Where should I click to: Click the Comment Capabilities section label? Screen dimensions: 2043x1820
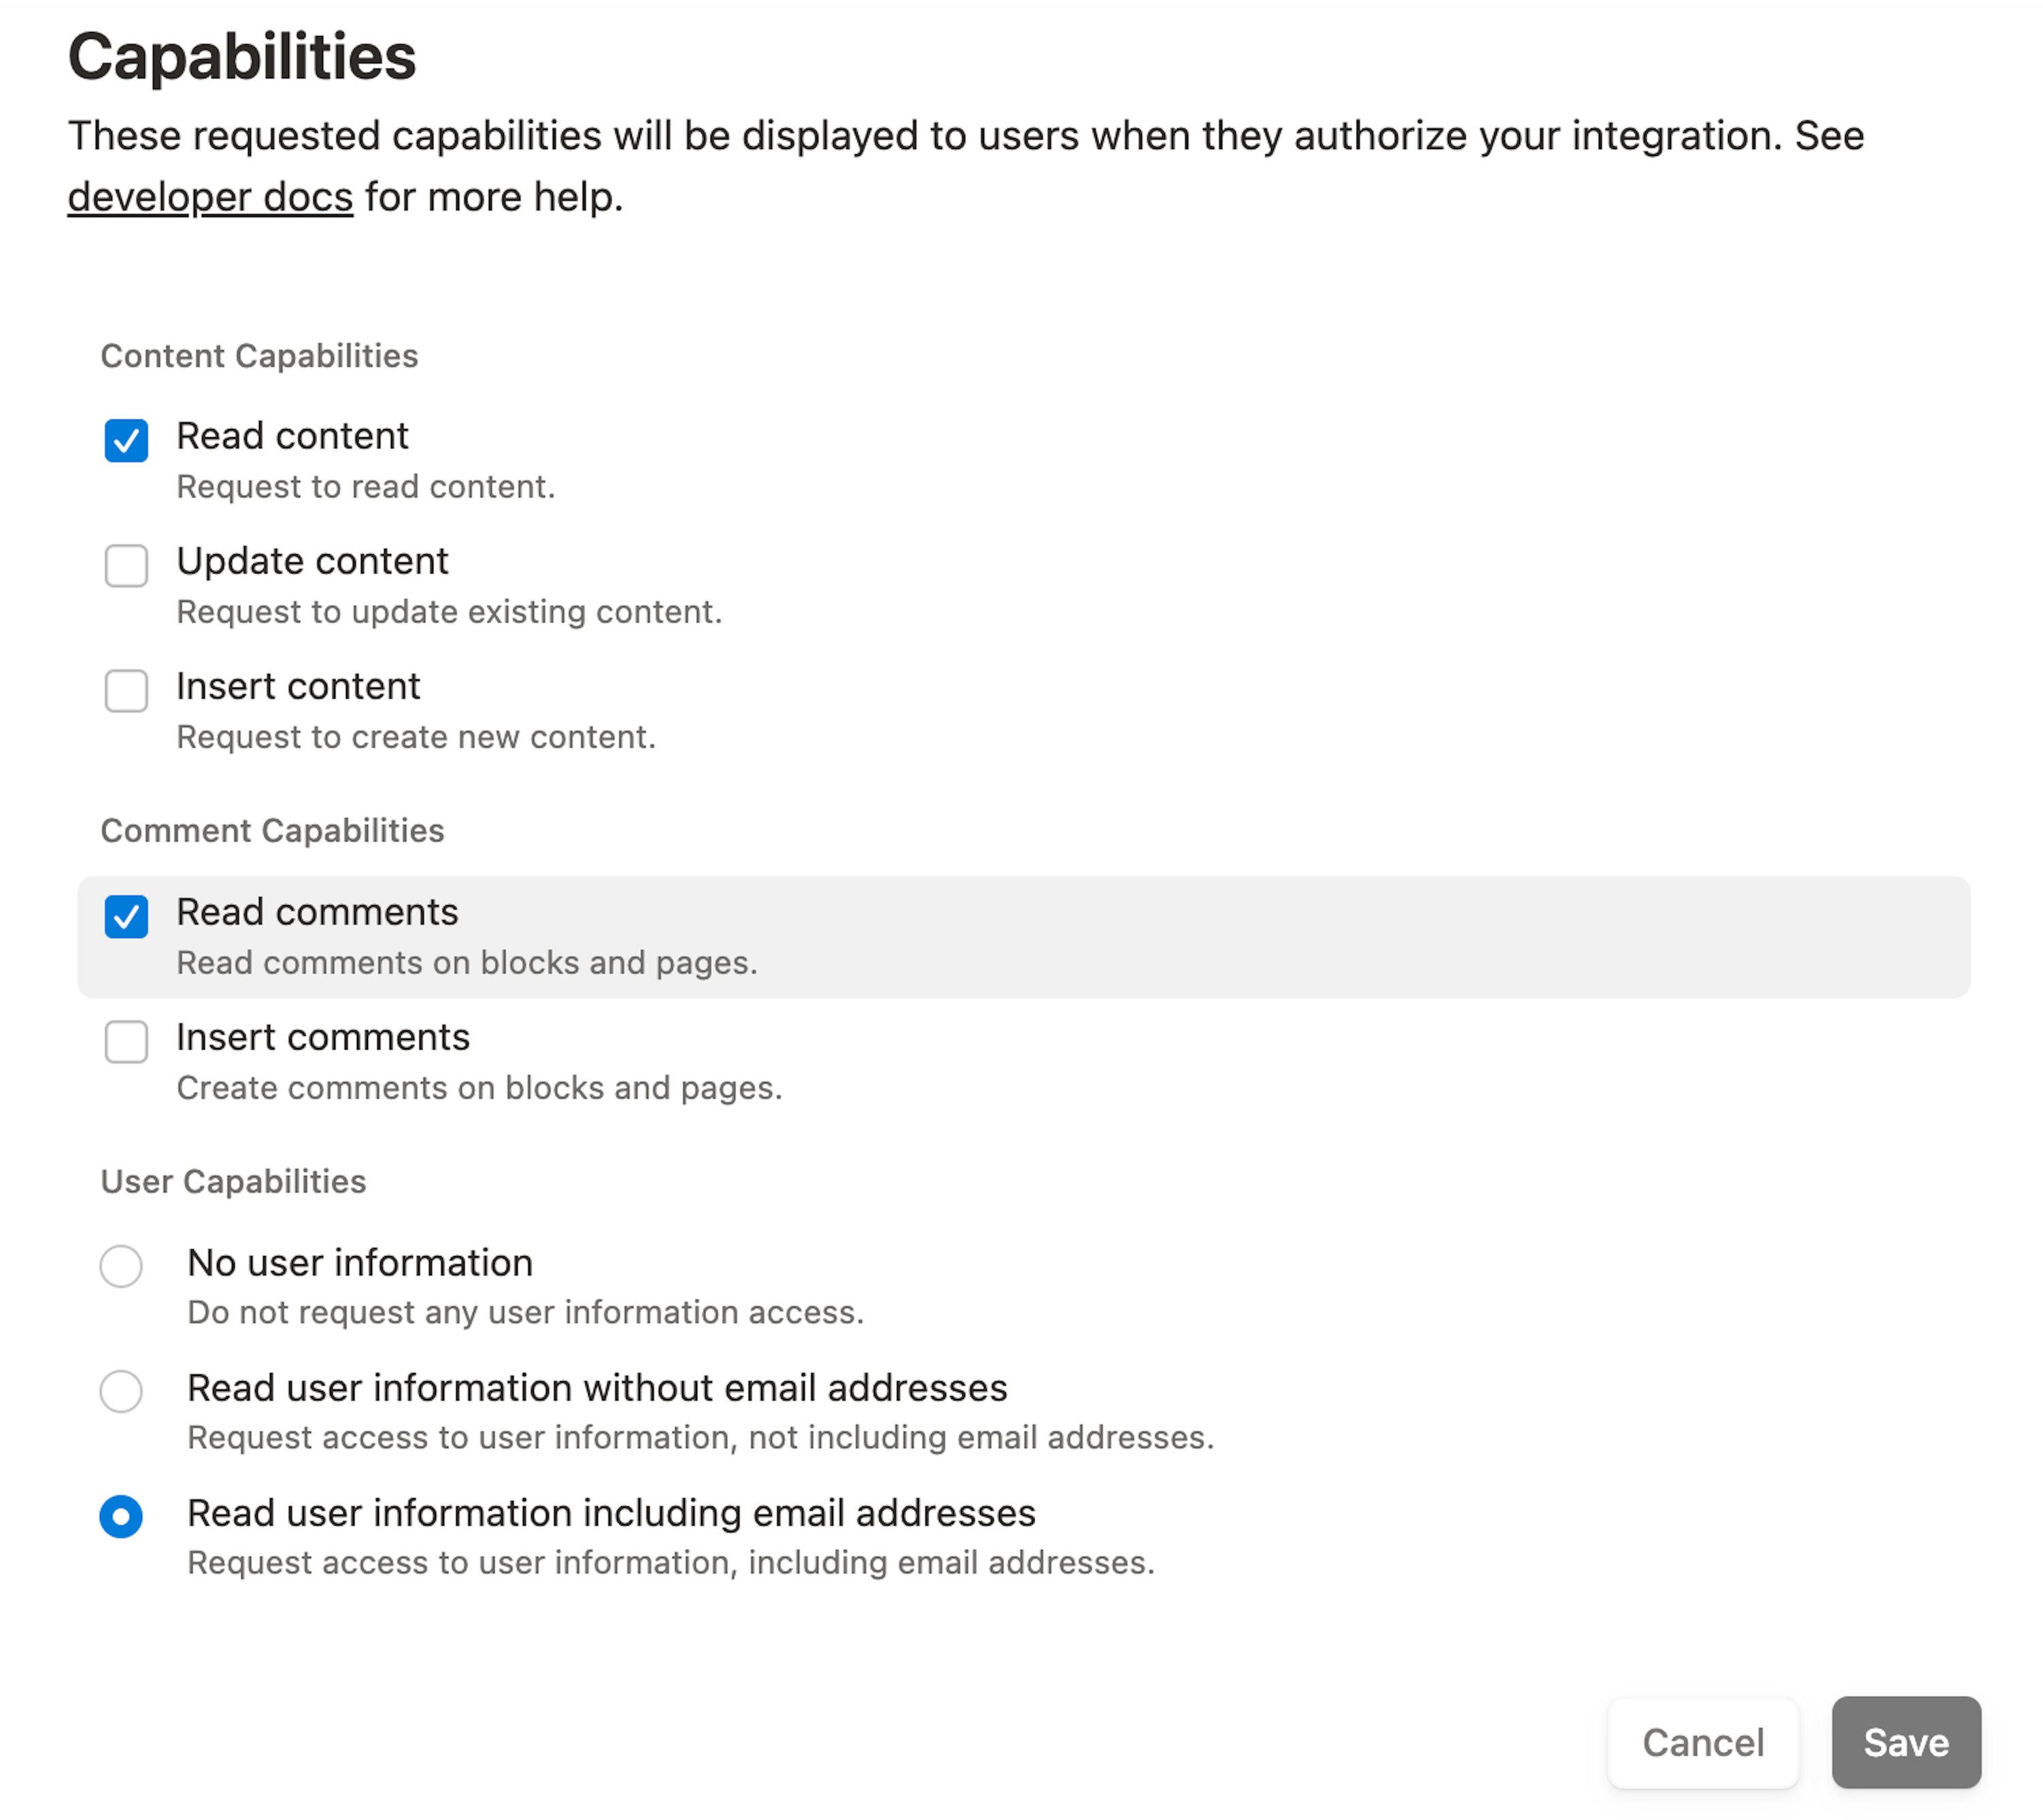pyautogui.click(x=272, y=831)
